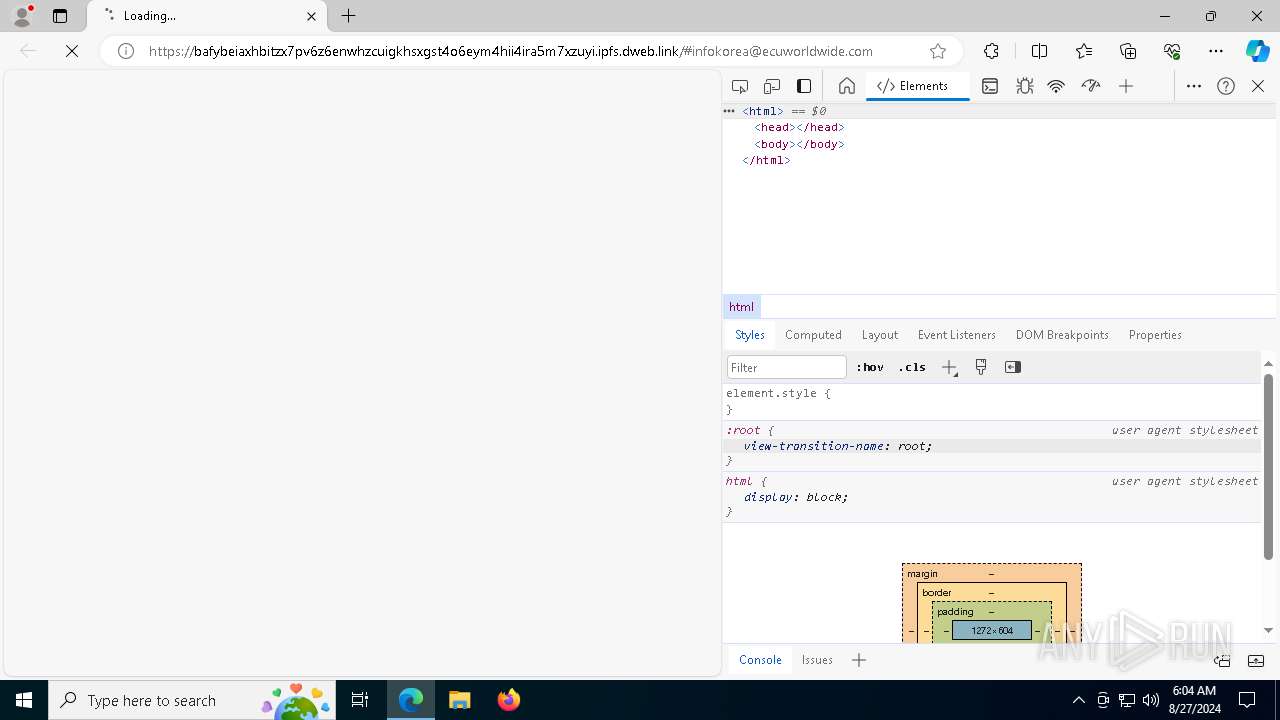Open the DevTools Welcome home icon

pos(846,86)
